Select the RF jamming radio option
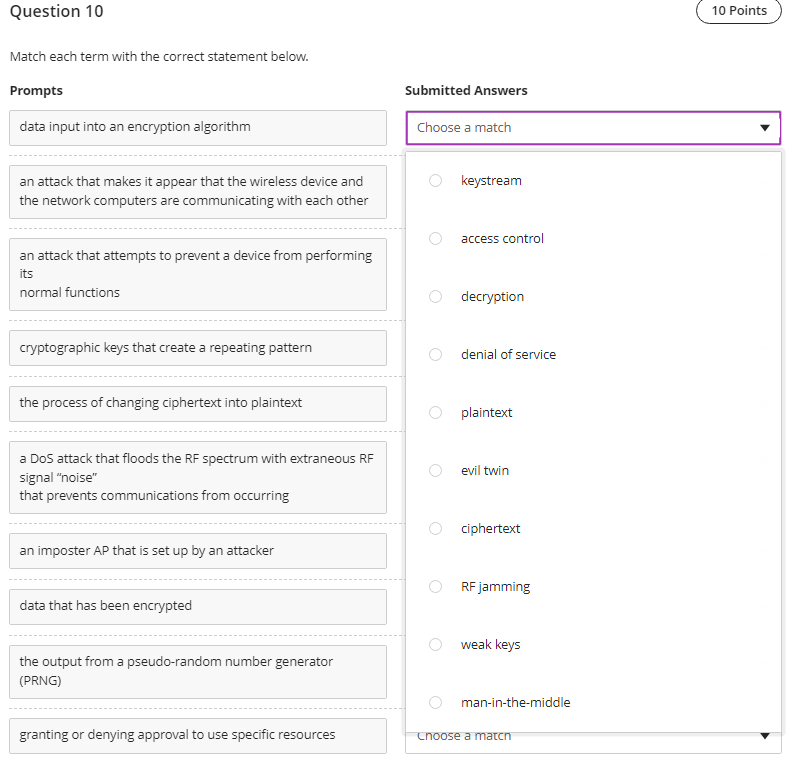 pos(435,587)
